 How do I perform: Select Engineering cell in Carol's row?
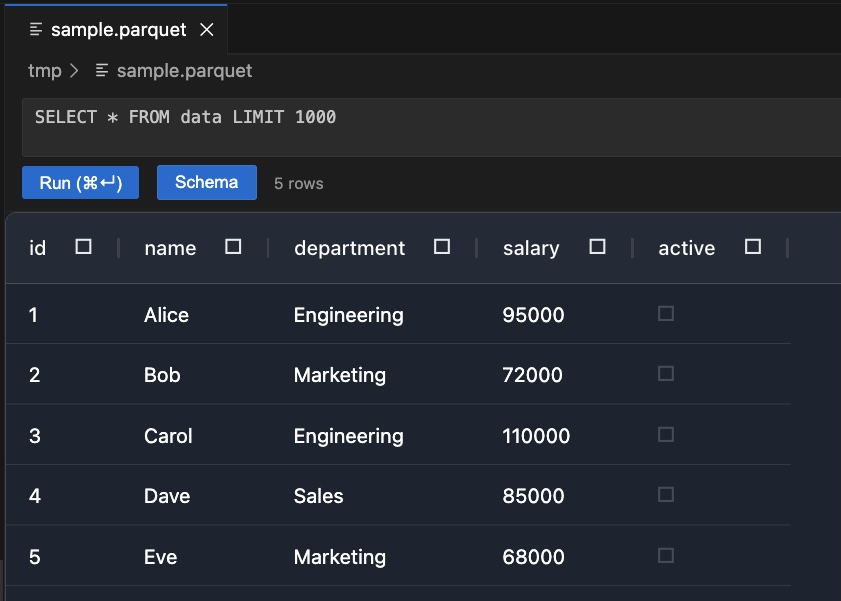(349, 436)
